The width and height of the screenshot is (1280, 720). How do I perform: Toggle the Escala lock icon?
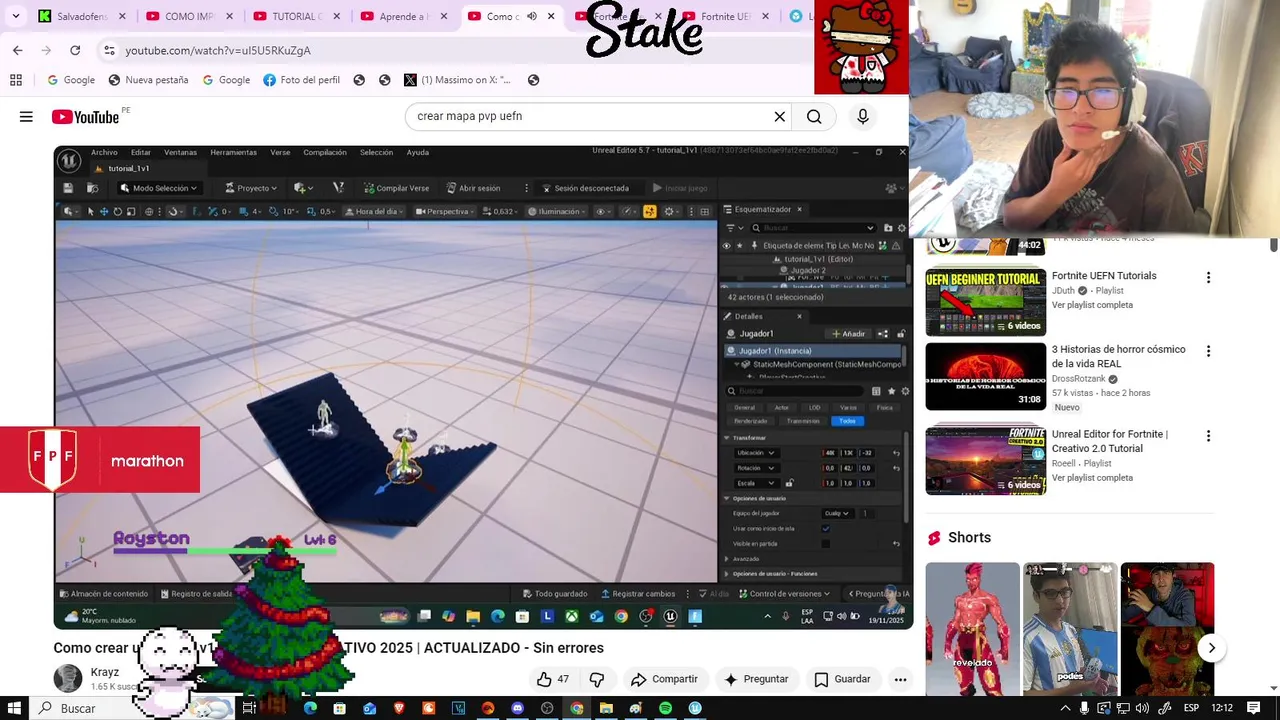coord(789,483)
